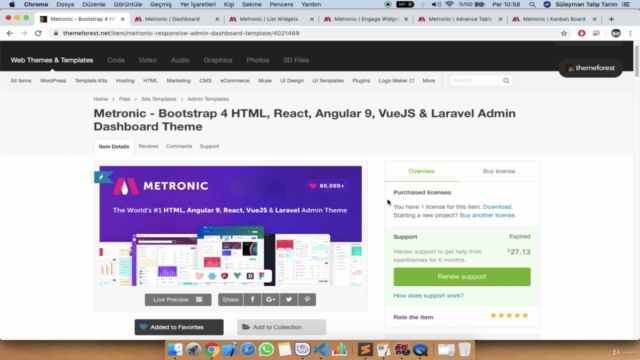
Task: Open Chrome from the dock
Action: [211, 349]
